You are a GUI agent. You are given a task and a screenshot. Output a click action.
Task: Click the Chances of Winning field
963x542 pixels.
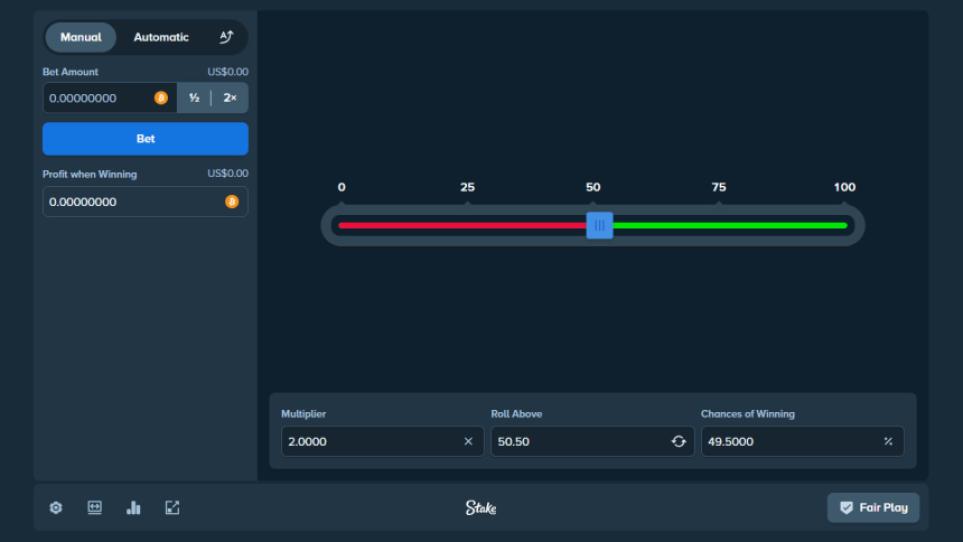point(803,441)
